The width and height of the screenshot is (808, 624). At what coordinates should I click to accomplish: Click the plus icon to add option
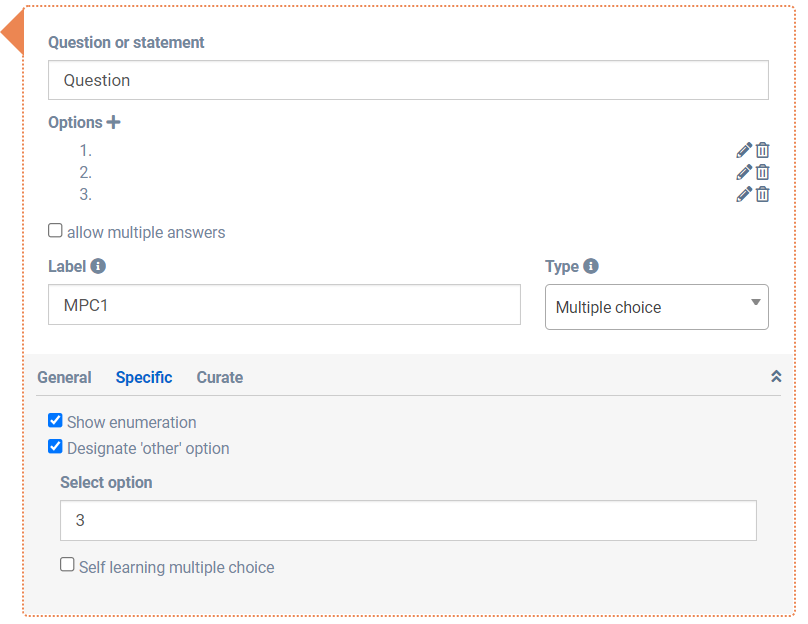(114, 122)
